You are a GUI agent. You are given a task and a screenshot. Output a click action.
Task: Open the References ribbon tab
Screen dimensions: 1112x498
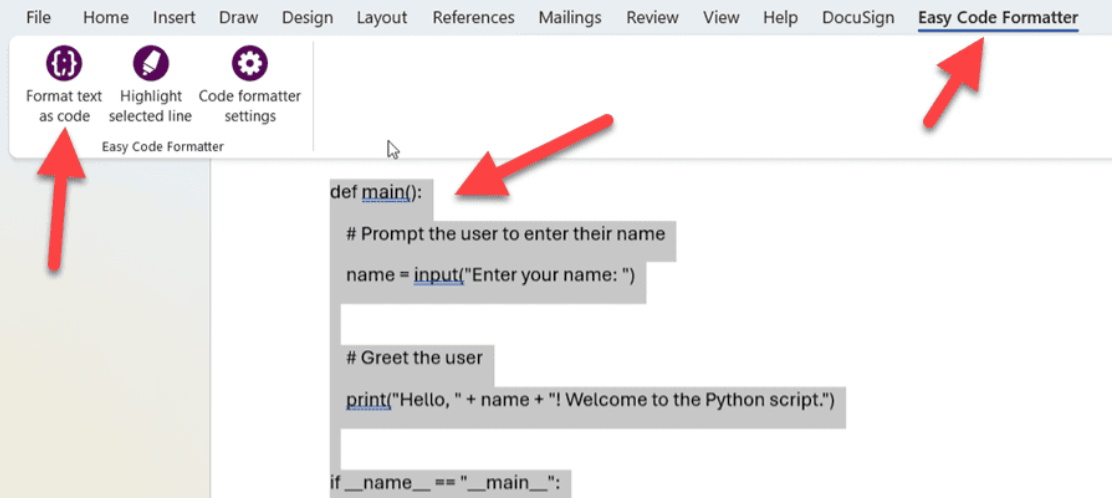(x=473, y=18)
